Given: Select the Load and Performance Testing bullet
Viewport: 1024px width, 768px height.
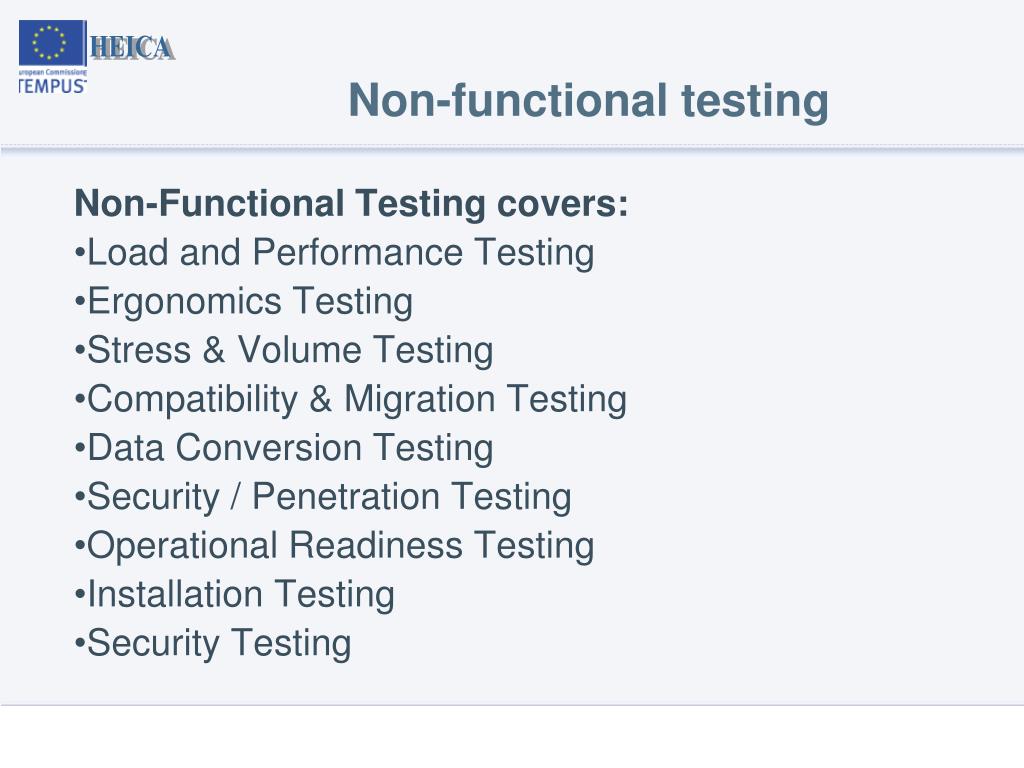Looking at the screenshot, I should point(334,253).
